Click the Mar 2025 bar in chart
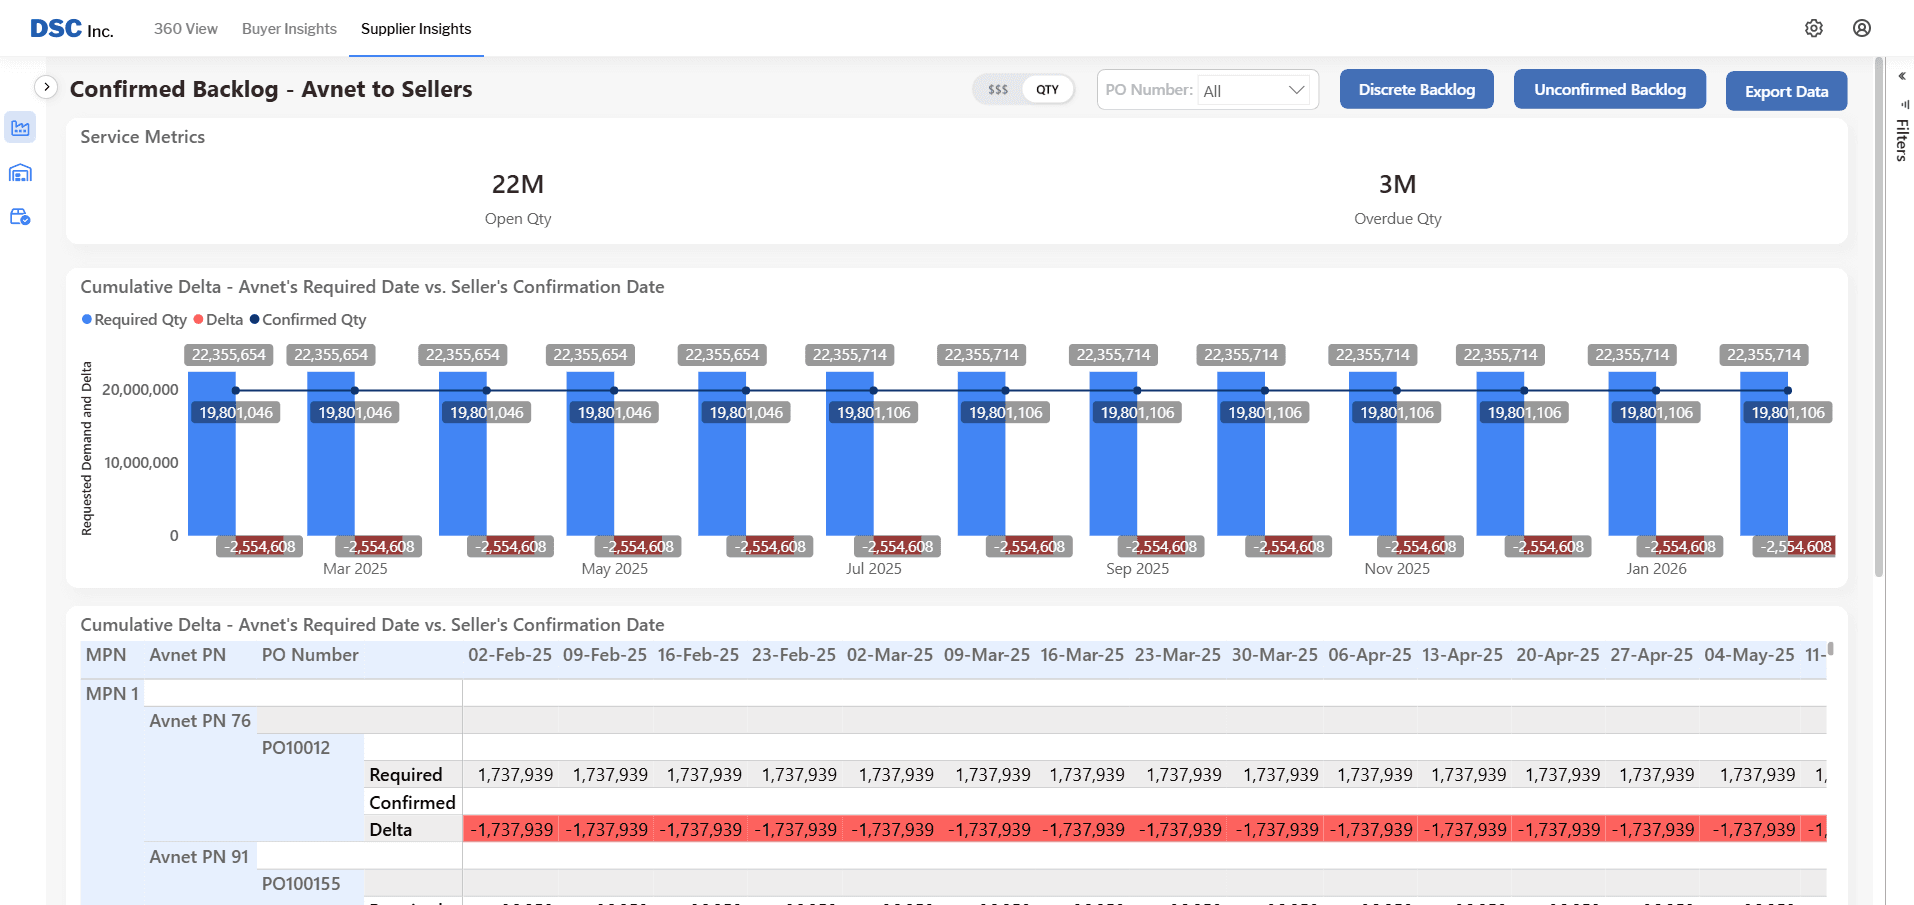 point(331,454)
